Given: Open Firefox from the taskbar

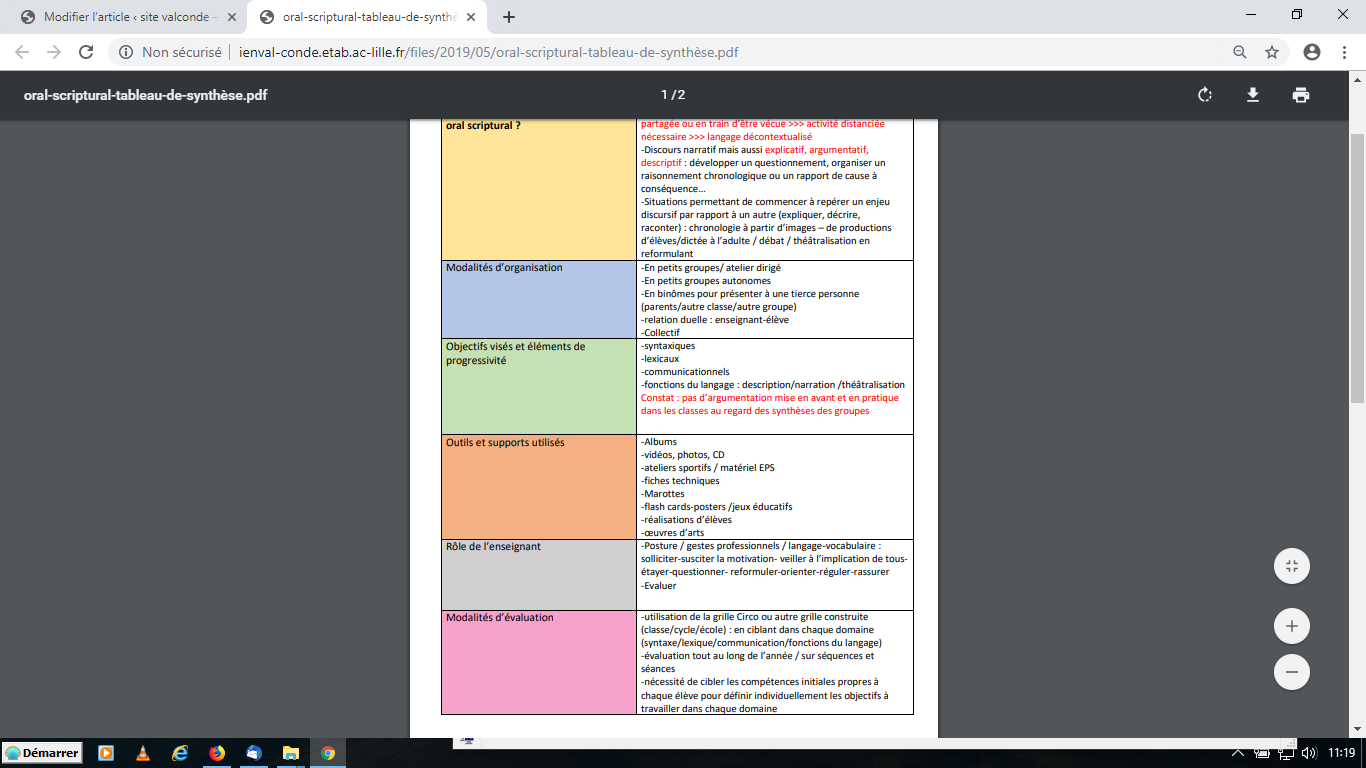Looking at the screenshot, I should point(217,753).
